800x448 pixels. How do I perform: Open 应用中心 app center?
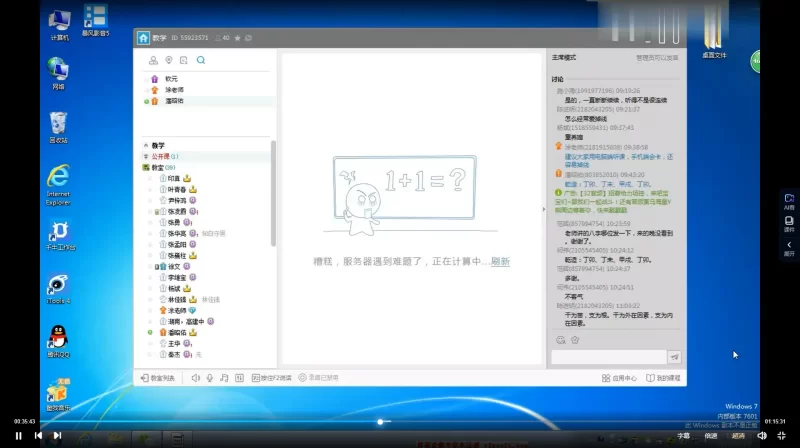click(x=620, y=378)
